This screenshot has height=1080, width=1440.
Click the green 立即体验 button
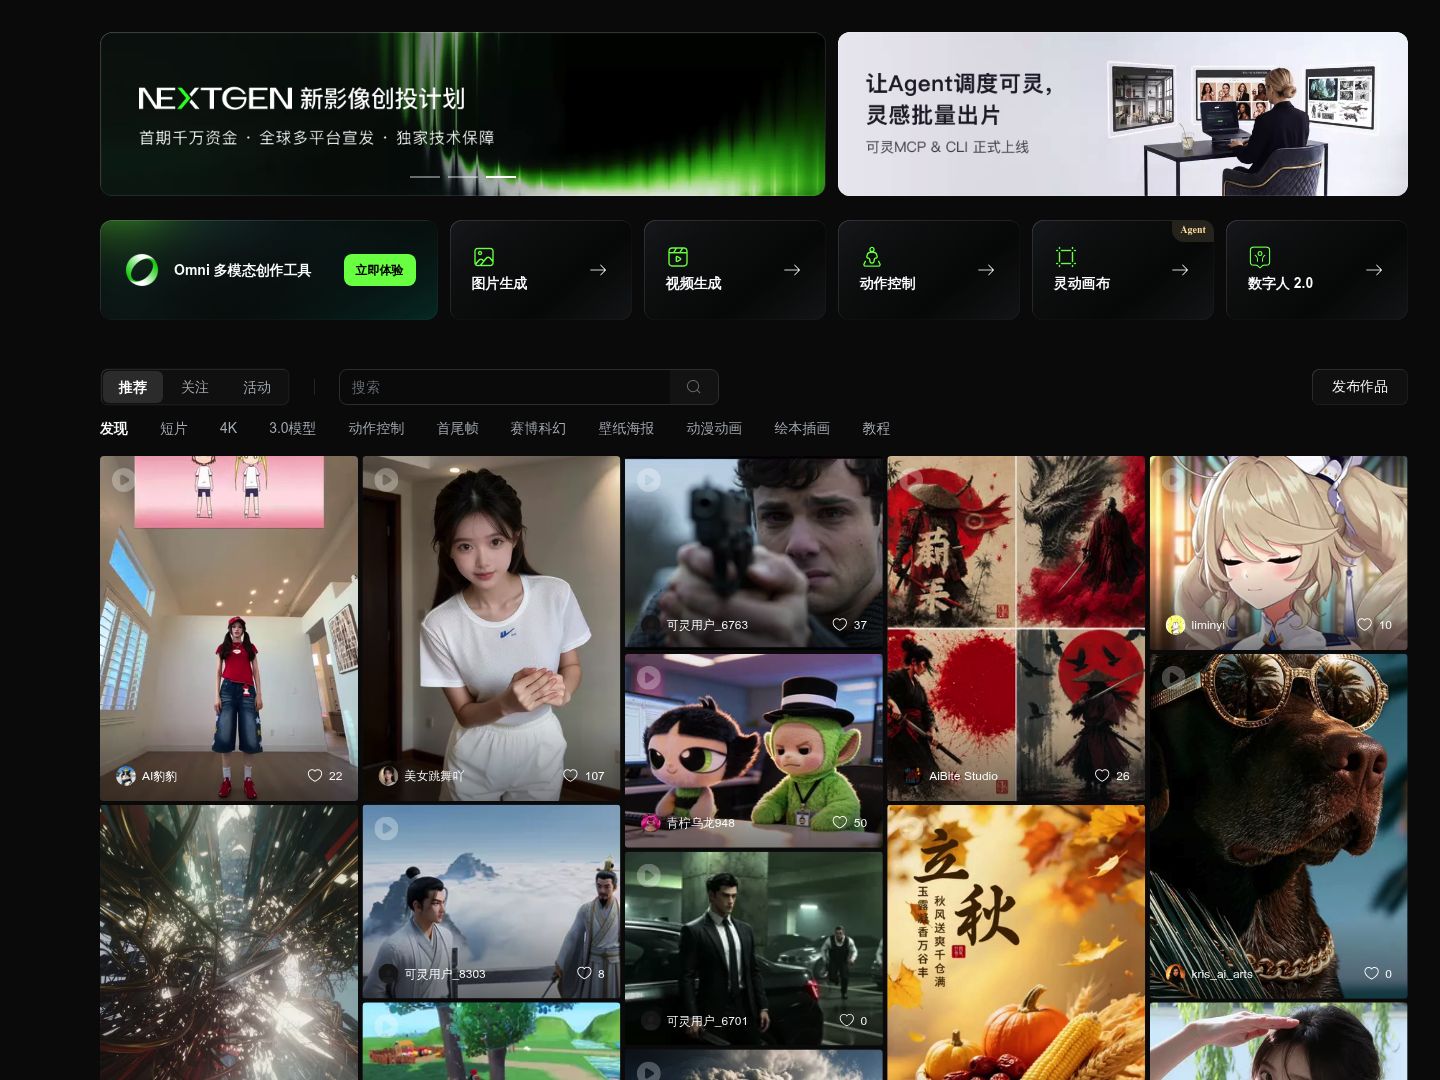(x=379, y=270)
